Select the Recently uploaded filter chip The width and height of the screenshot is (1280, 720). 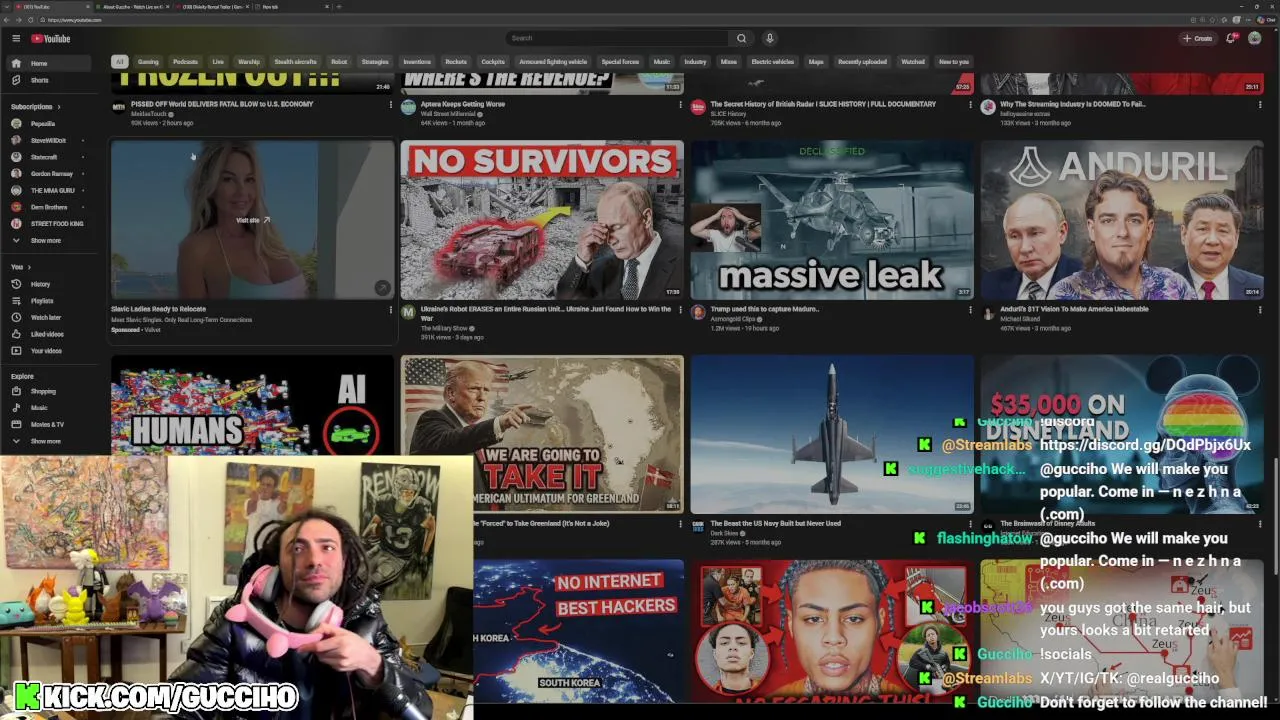[862, 62]
